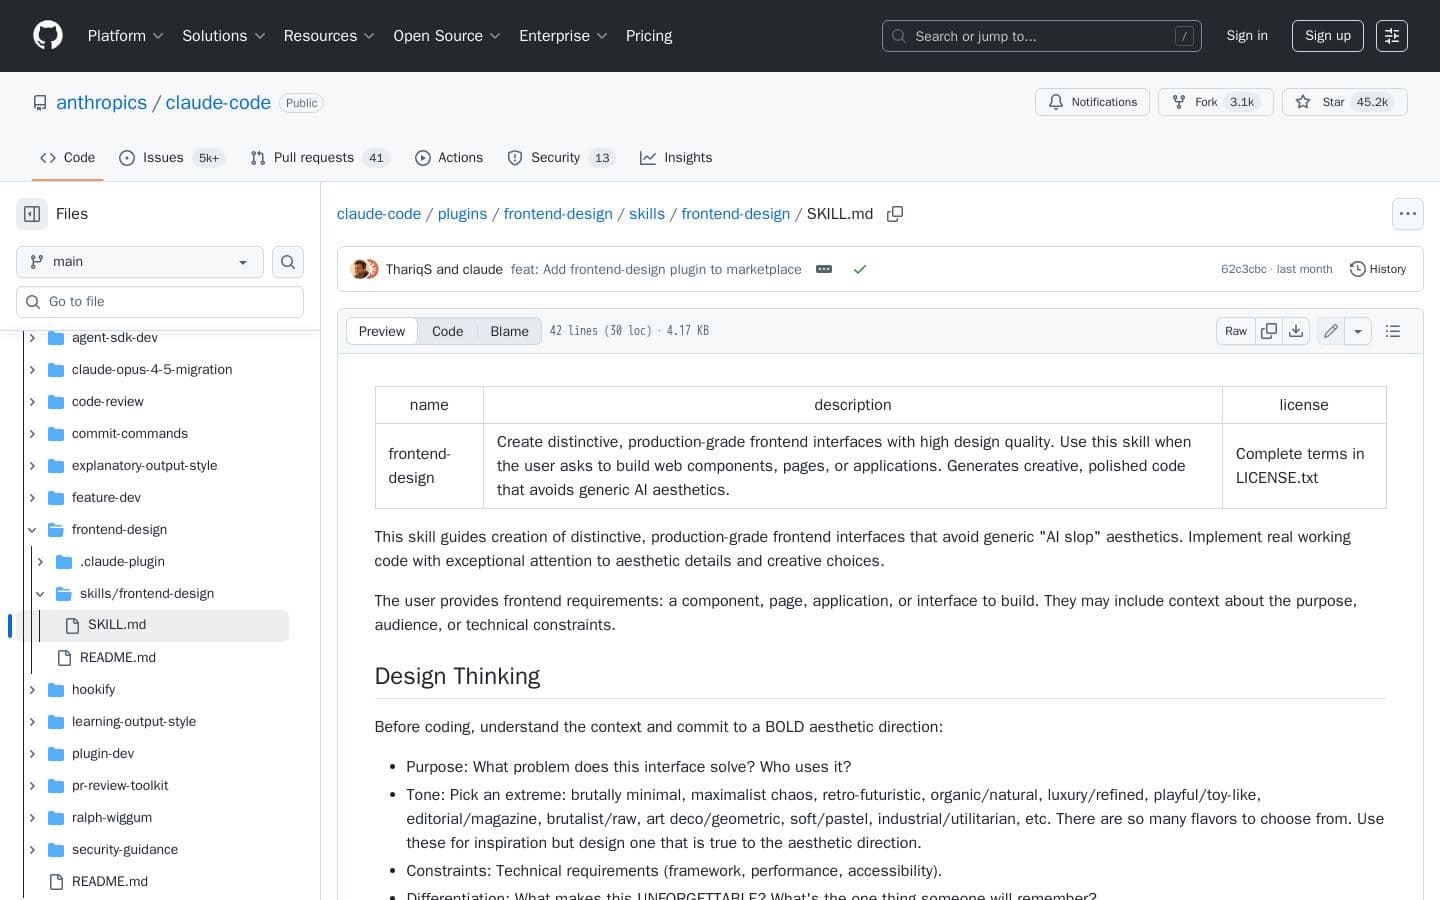
Task: Click the GitHub logo in the header
Action: (47, 35)
